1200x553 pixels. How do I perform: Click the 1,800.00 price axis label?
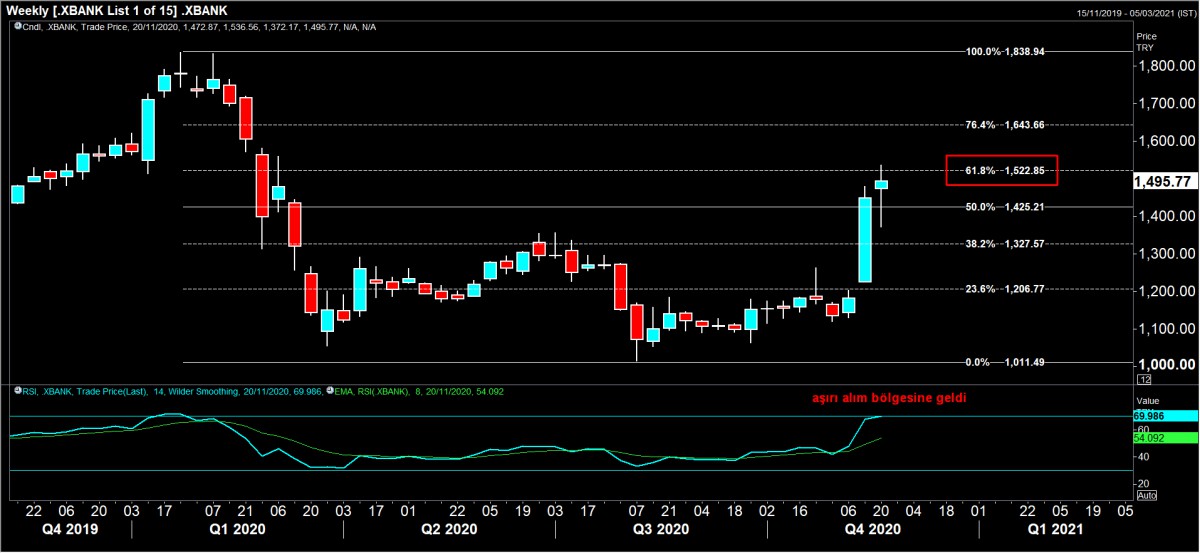(x=1167, y=66)
